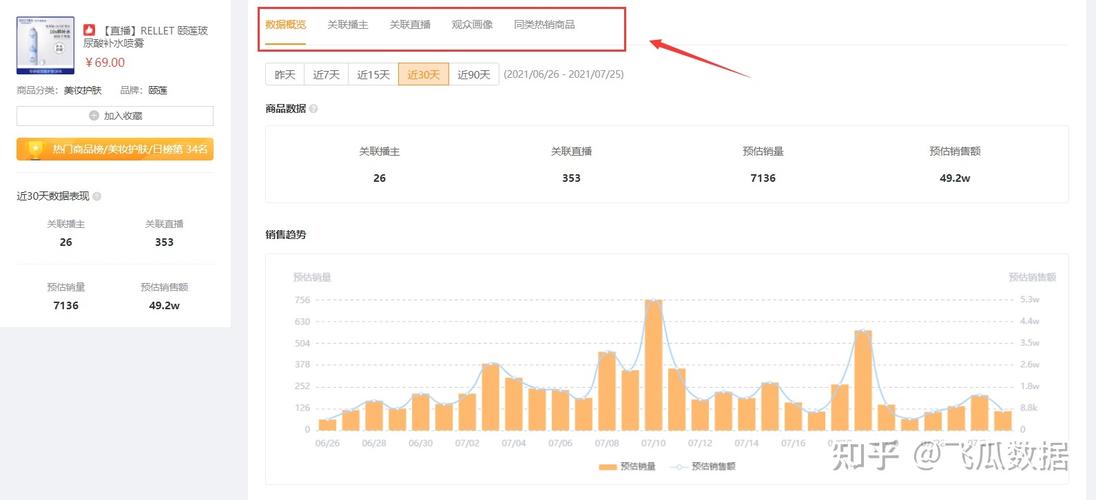Switch to the 关联直播 tab
Image resolution: width=1096 pixels, height=500 pixels.
tap(410, 24)
